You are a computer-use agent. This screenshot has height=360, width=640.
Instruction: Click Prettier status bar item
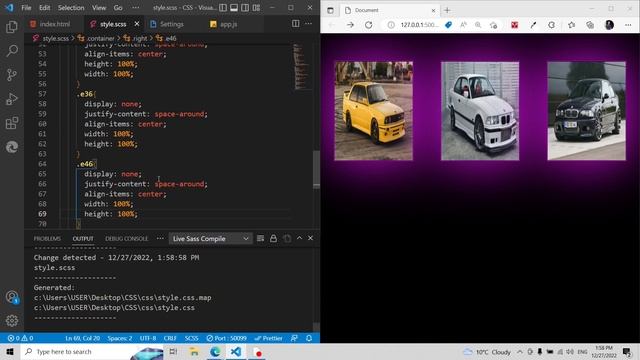pyautogui.click(x=268, y=338)
